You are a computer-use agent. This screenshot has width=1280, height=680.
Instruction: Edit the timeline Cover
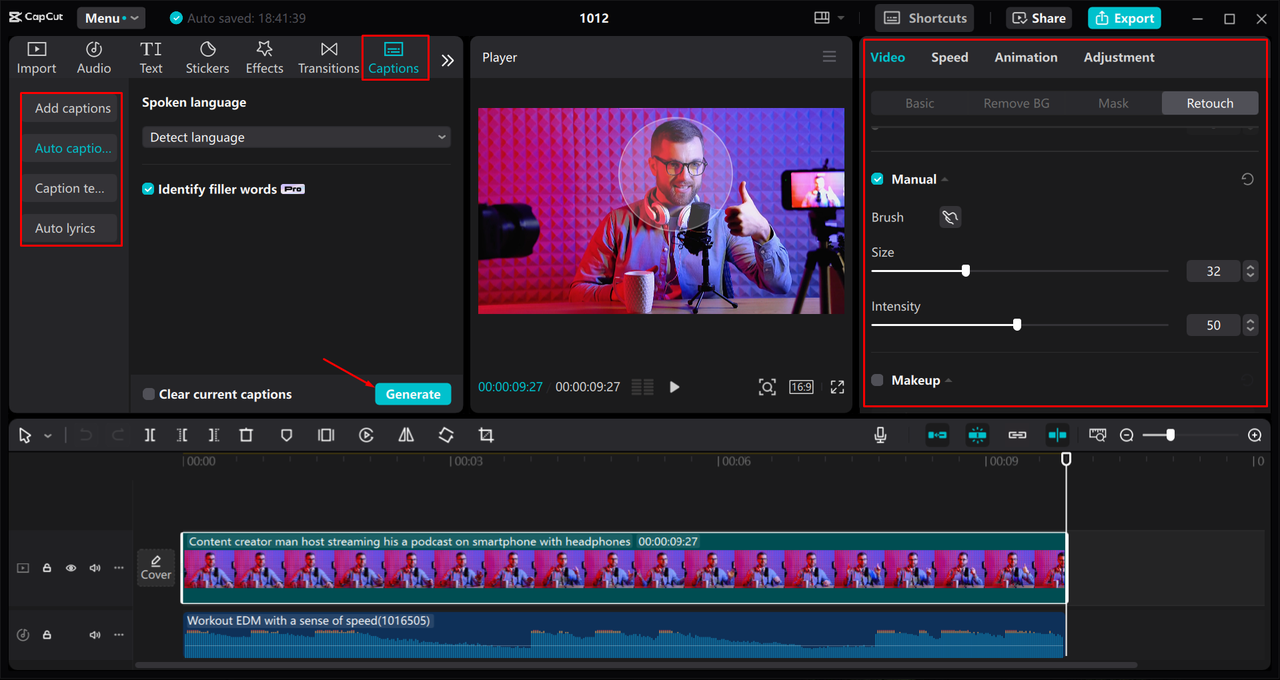click(x=156, y=567)
